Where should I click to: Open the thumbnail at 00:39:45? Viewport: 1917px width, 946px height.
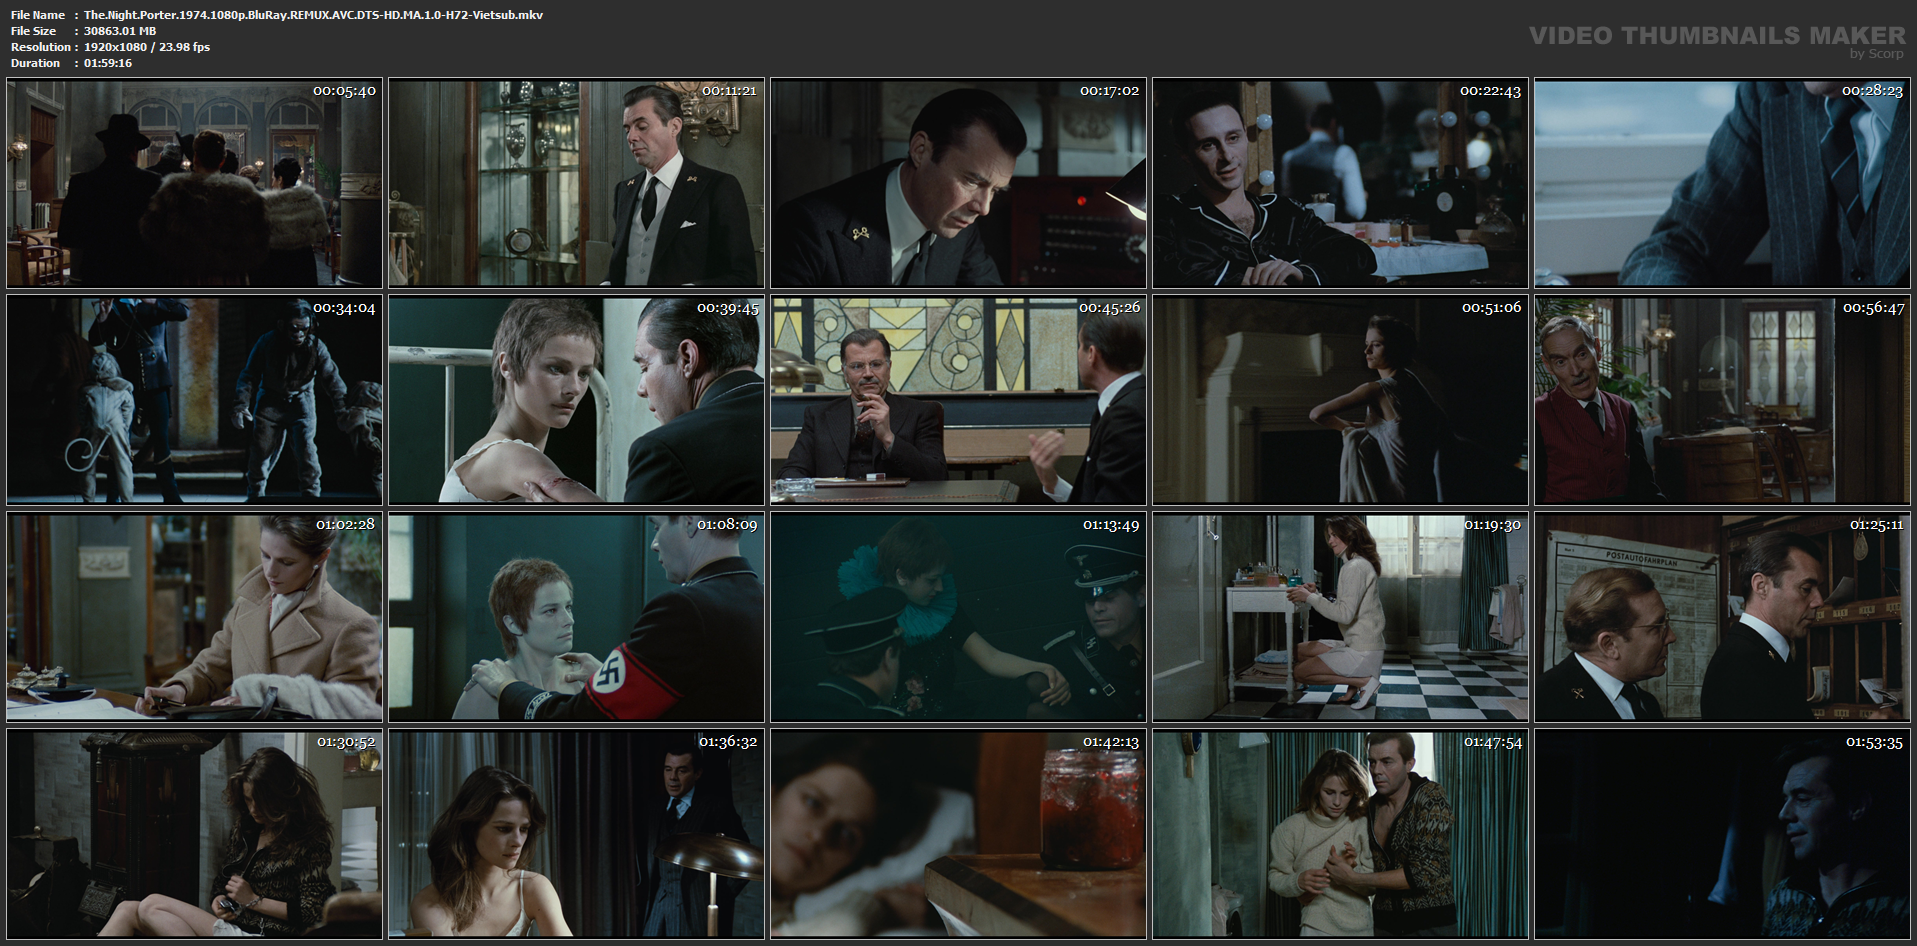(x=576, y=401)
